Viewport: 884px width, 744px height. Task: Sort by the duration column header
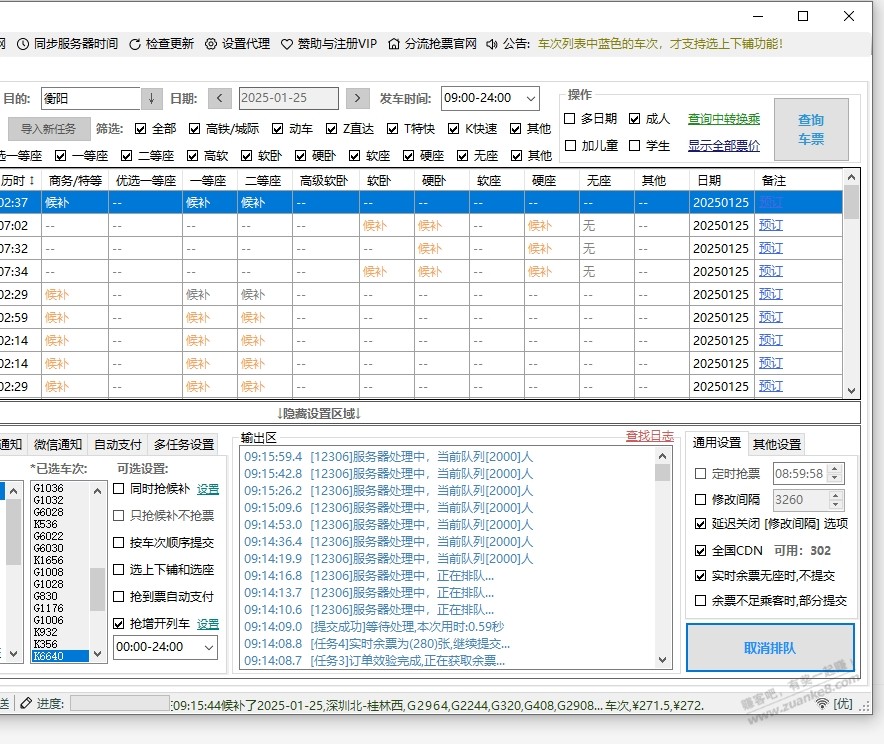pos(18,180)
